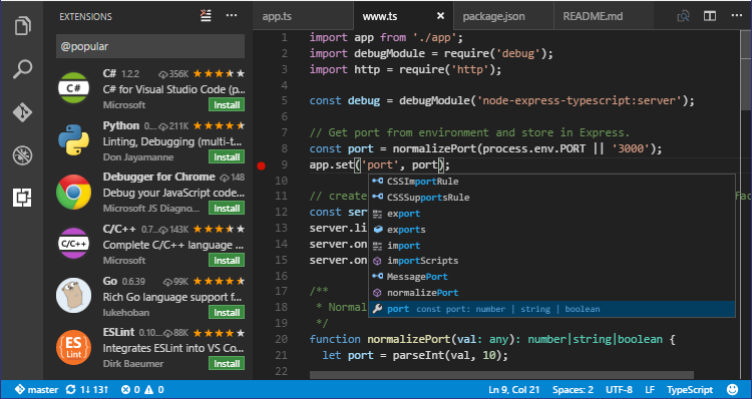752x399 pixels.
Task: Accept the highlighted port suggestion
Action: [x=552, y=309]
